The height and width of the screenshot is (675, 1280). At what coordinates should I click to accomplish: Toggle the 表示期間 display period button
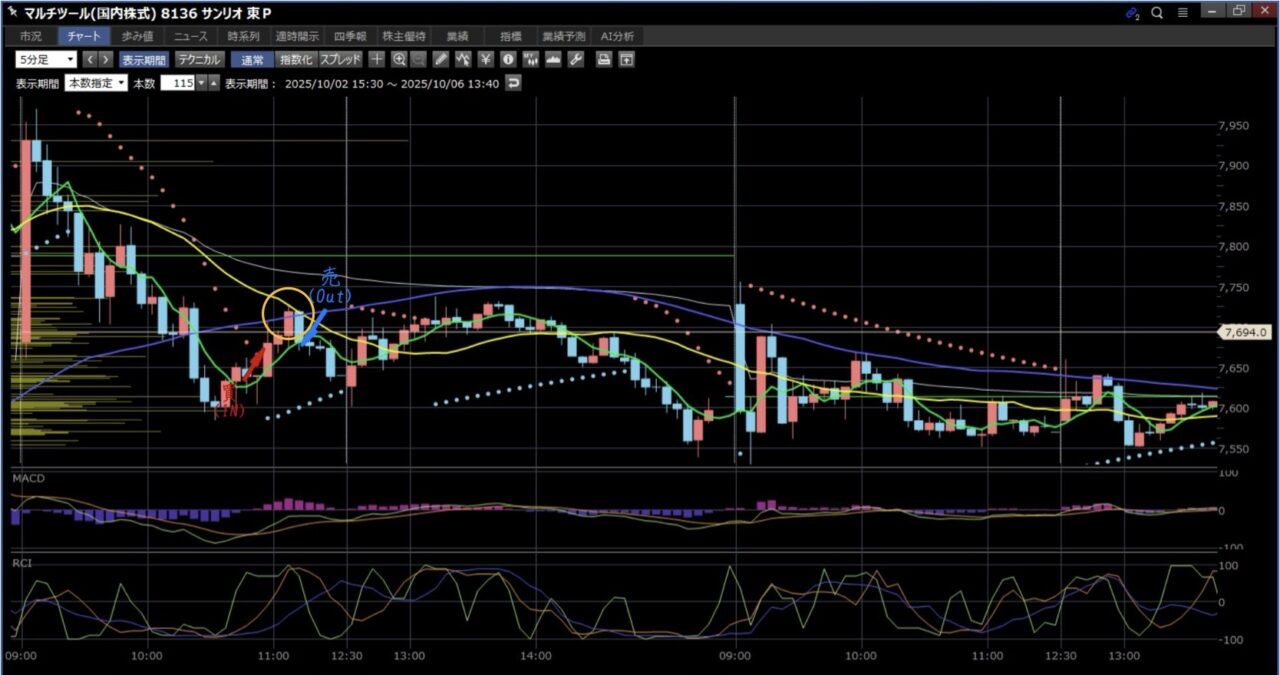(x=145, y=59)
